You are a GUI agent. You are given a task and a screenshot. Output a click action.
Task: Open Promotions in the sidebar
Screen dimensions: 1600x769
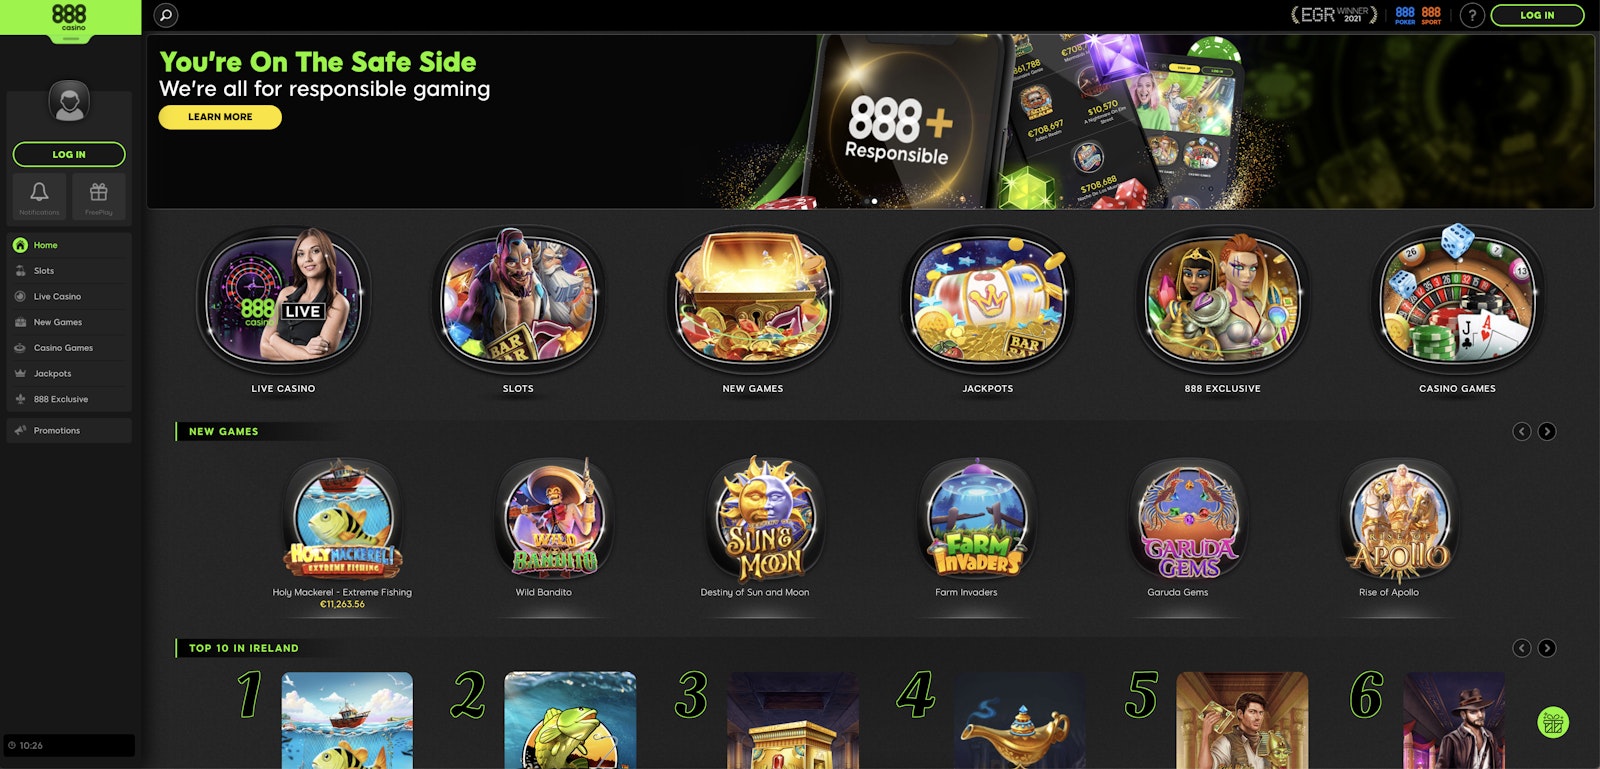click(69, 430)
